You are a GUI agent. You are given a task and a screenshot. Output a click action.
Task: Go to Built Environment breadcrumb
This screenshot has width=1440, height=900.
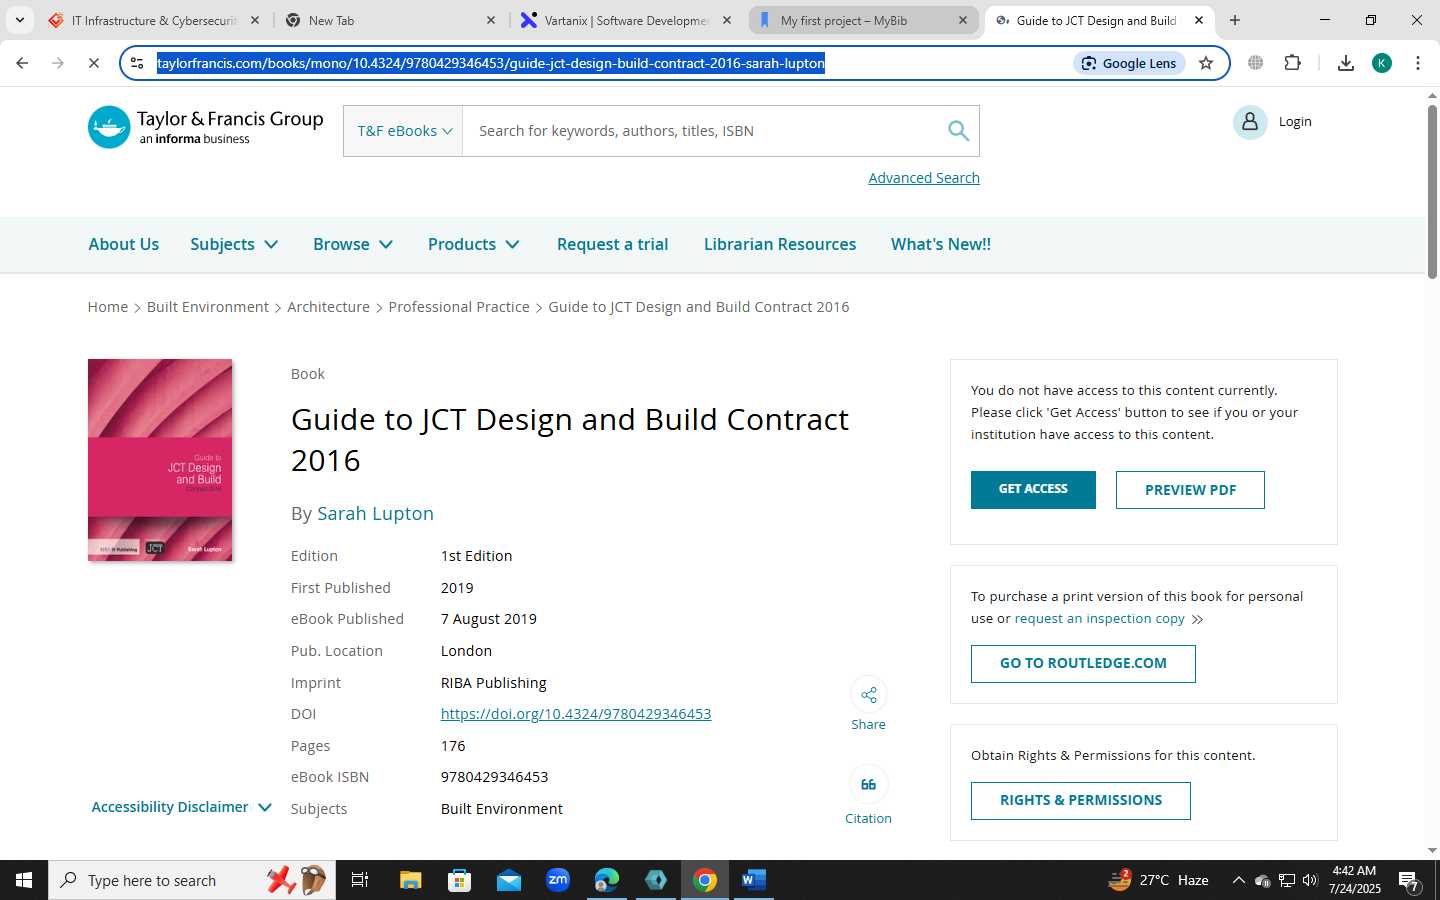(208, 307)
